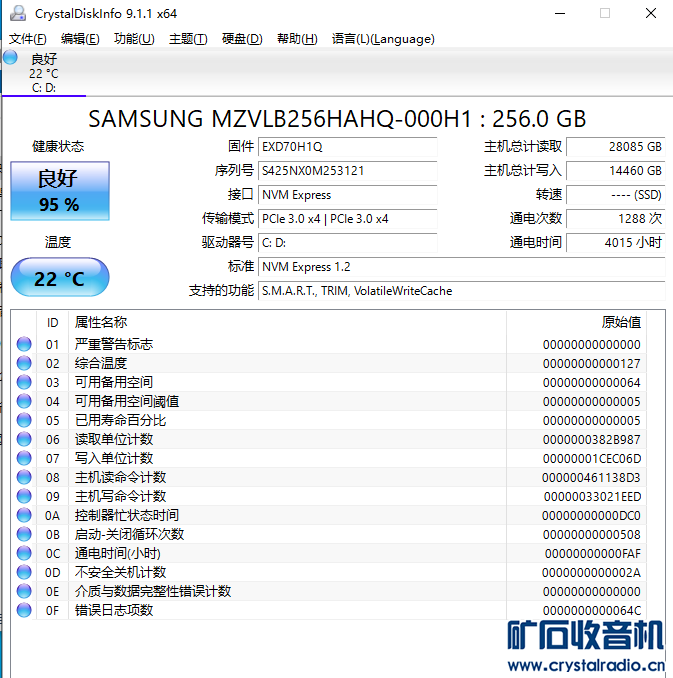Click the status orb for row 0D 不安全关机计数
This screenshot has width=673, height=678.
[x=24, y=572]
